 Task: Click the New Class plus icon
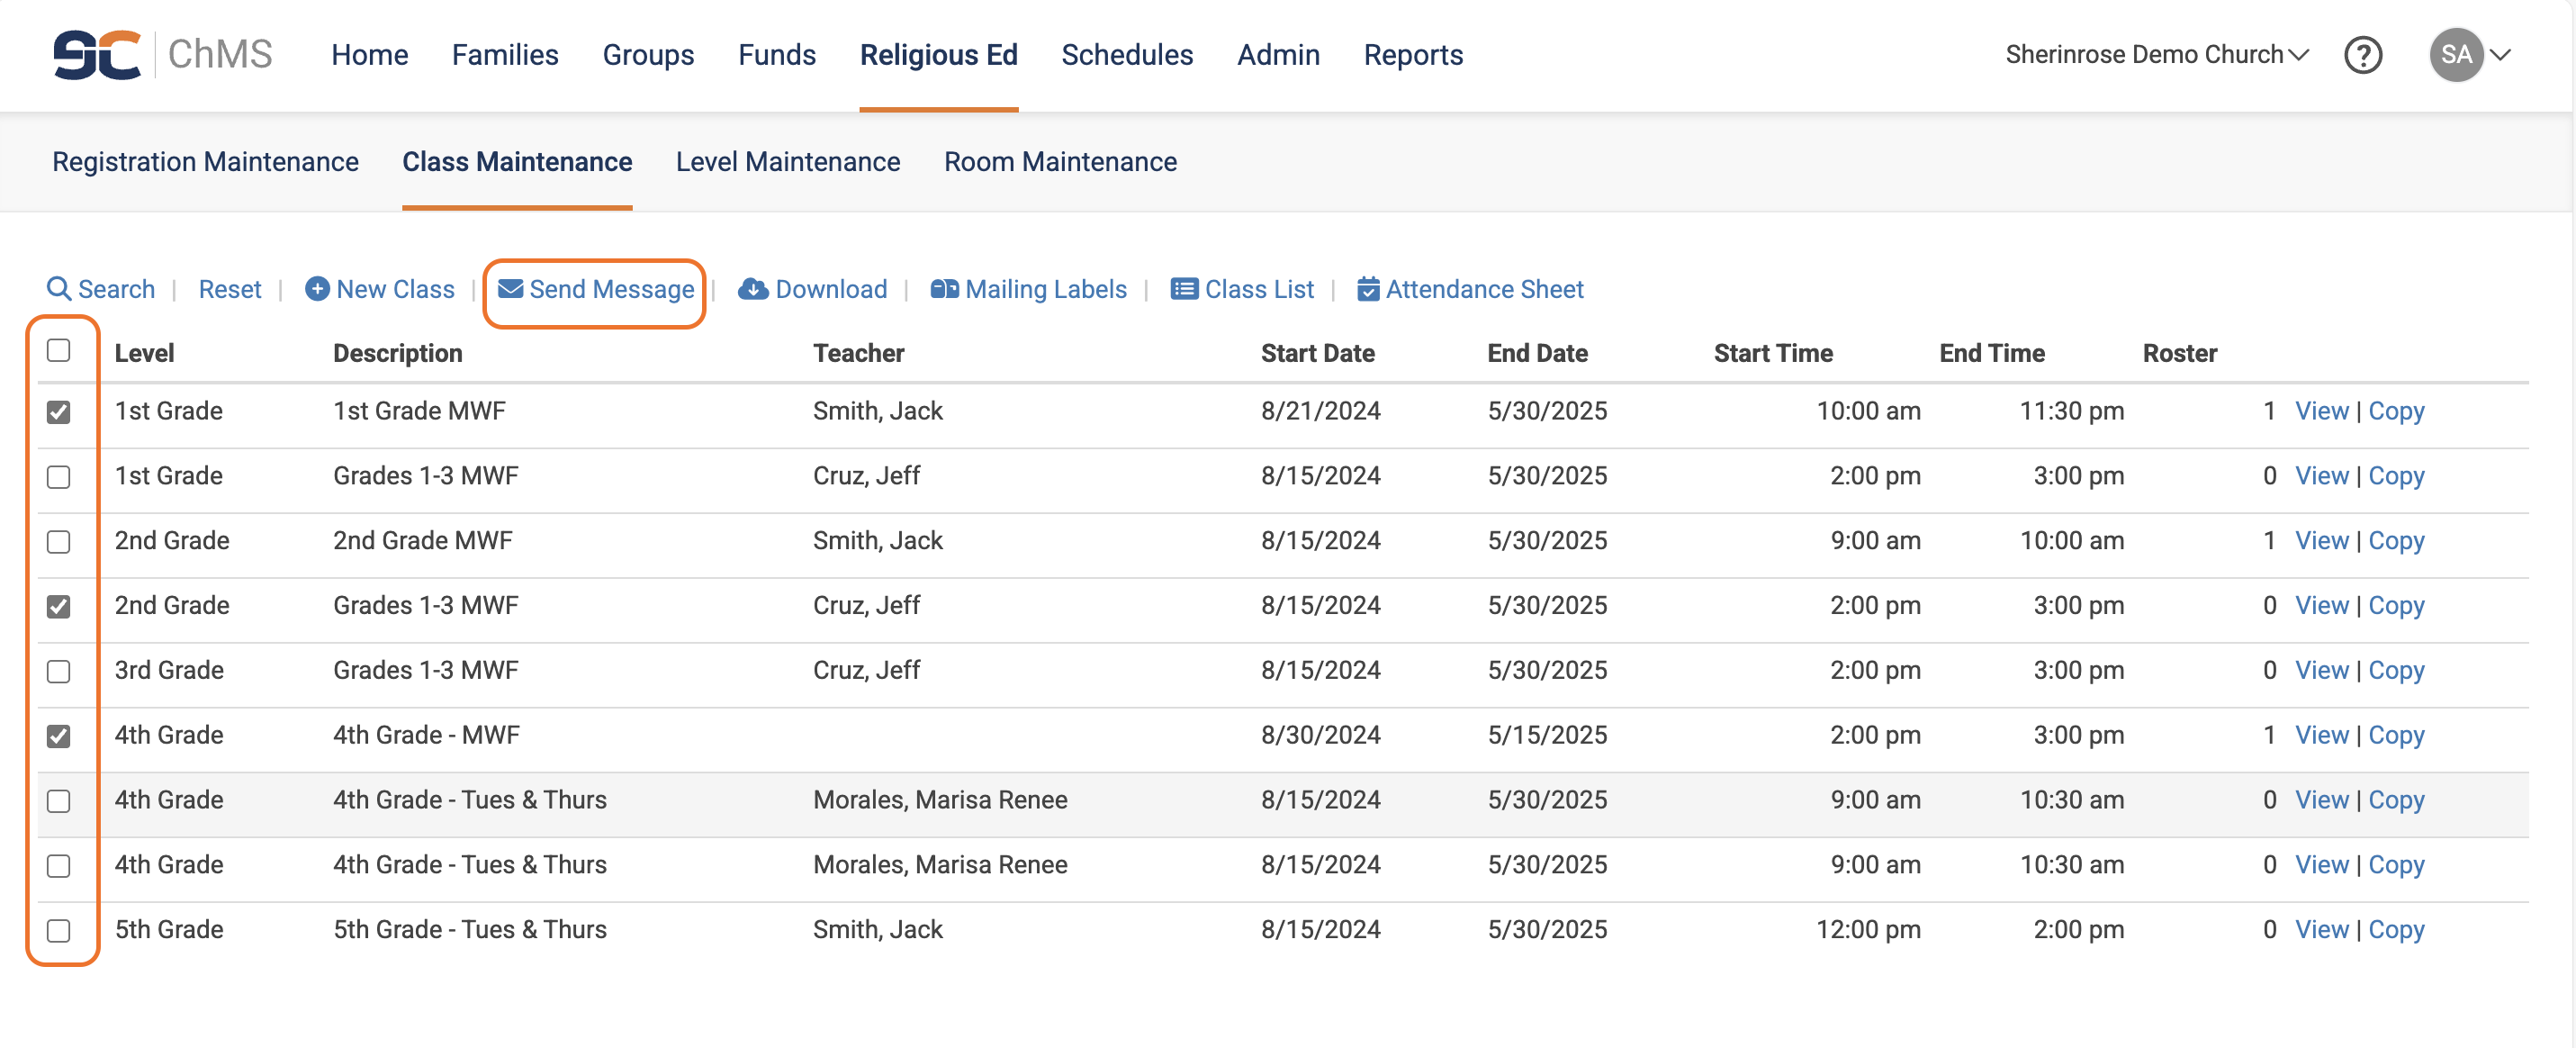point(317,289)
